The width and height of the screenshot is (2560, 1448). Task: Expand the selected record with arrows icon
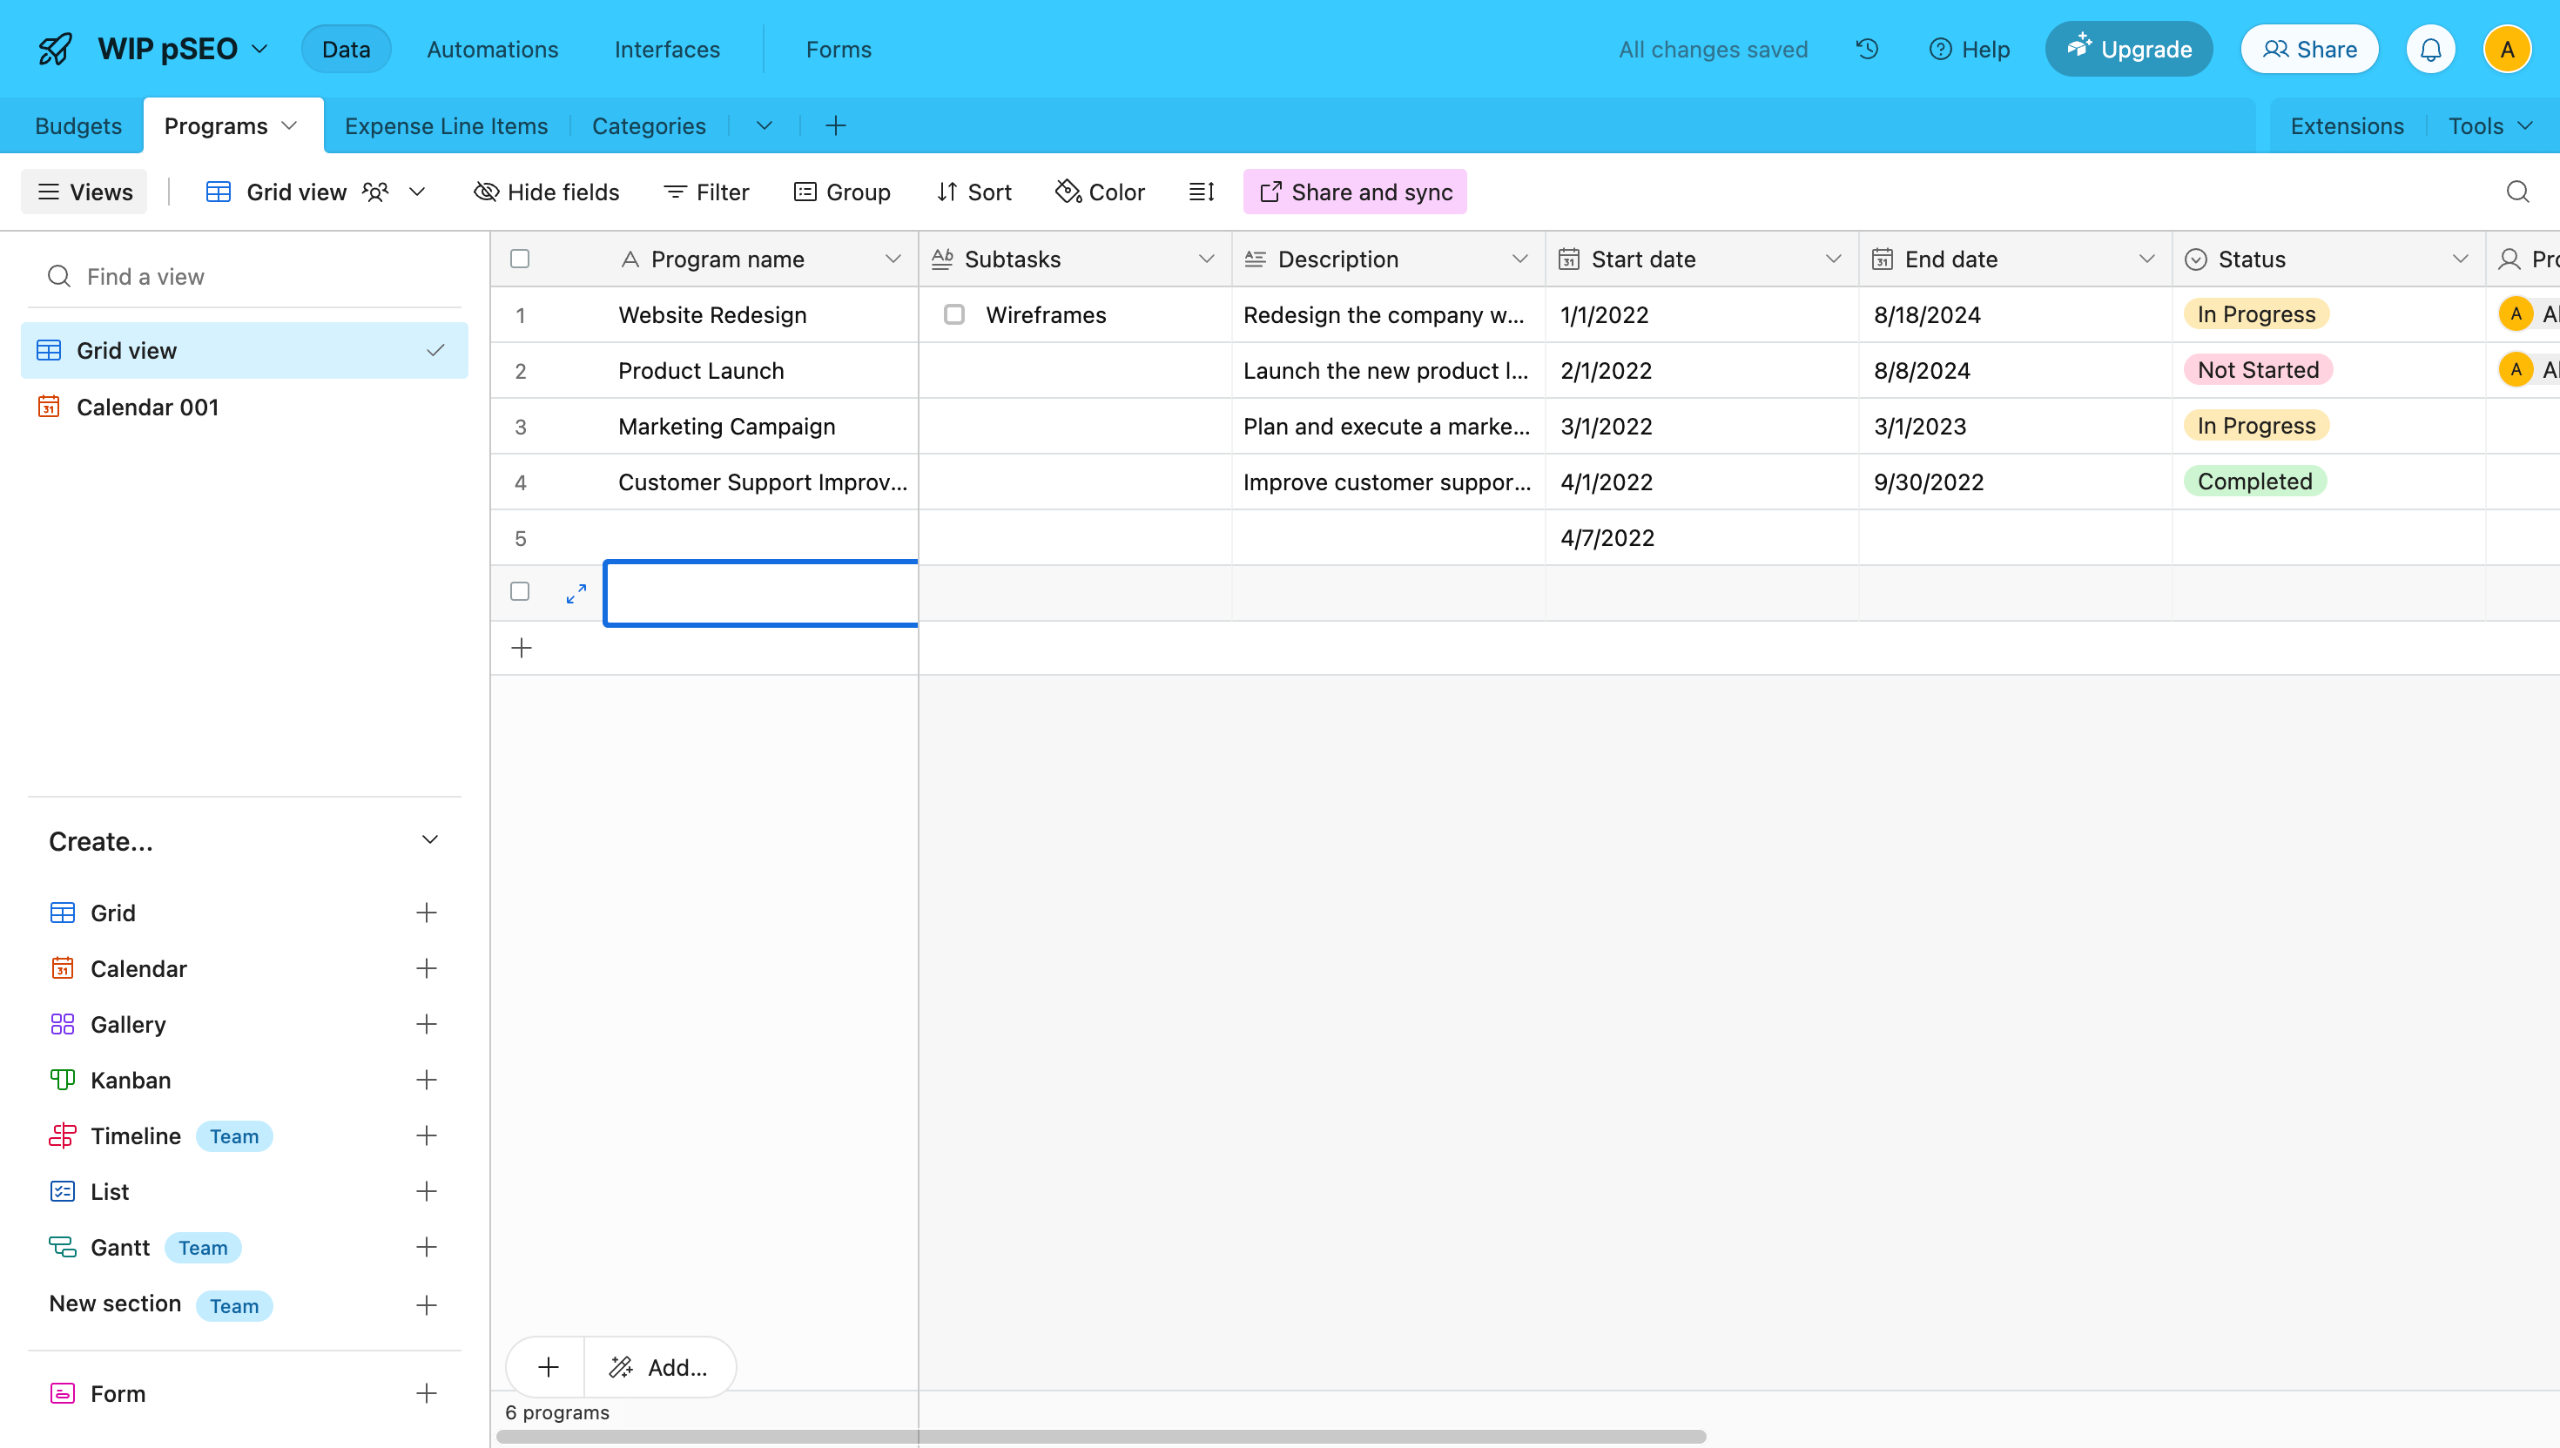coord(576,593)
